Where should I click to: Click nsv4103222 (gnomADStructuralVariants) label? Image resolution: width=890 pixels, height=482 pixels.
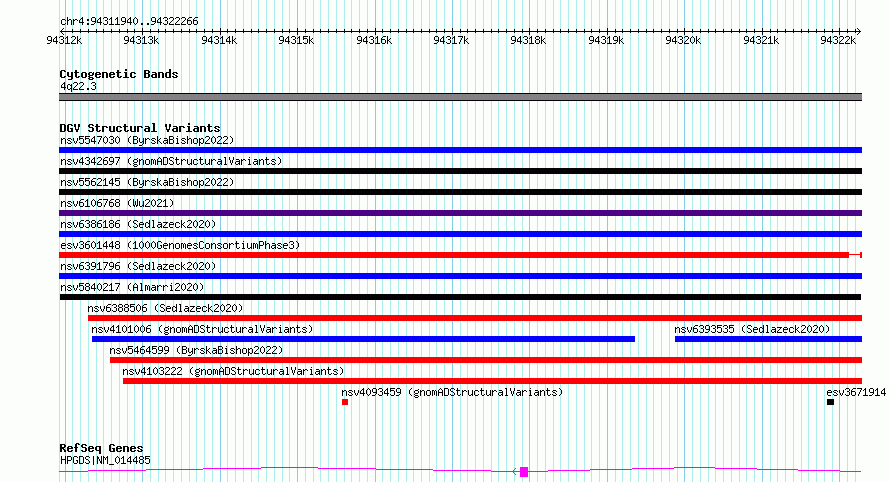233,371
